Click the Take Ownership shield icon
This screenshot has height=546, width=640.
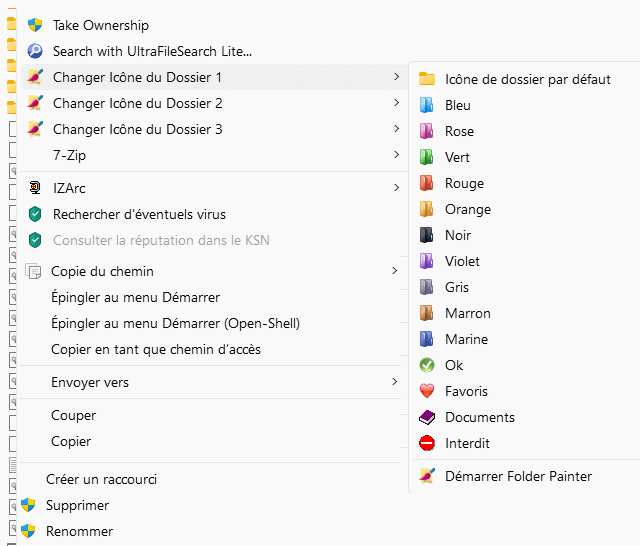35,25
